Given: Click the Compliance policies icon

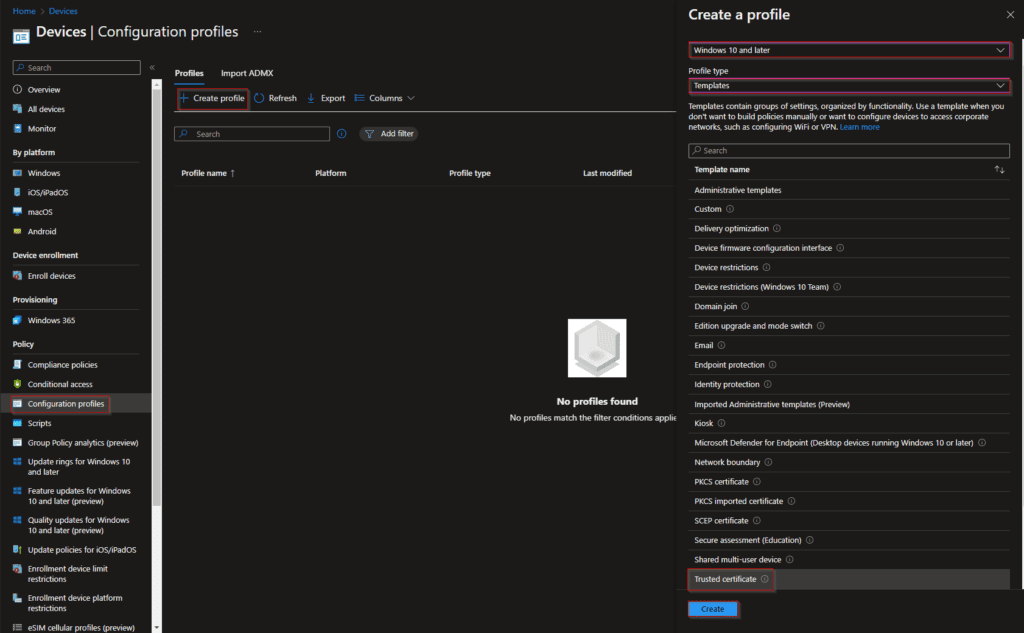Looking at the screenshot, I should tap(18, 365).
